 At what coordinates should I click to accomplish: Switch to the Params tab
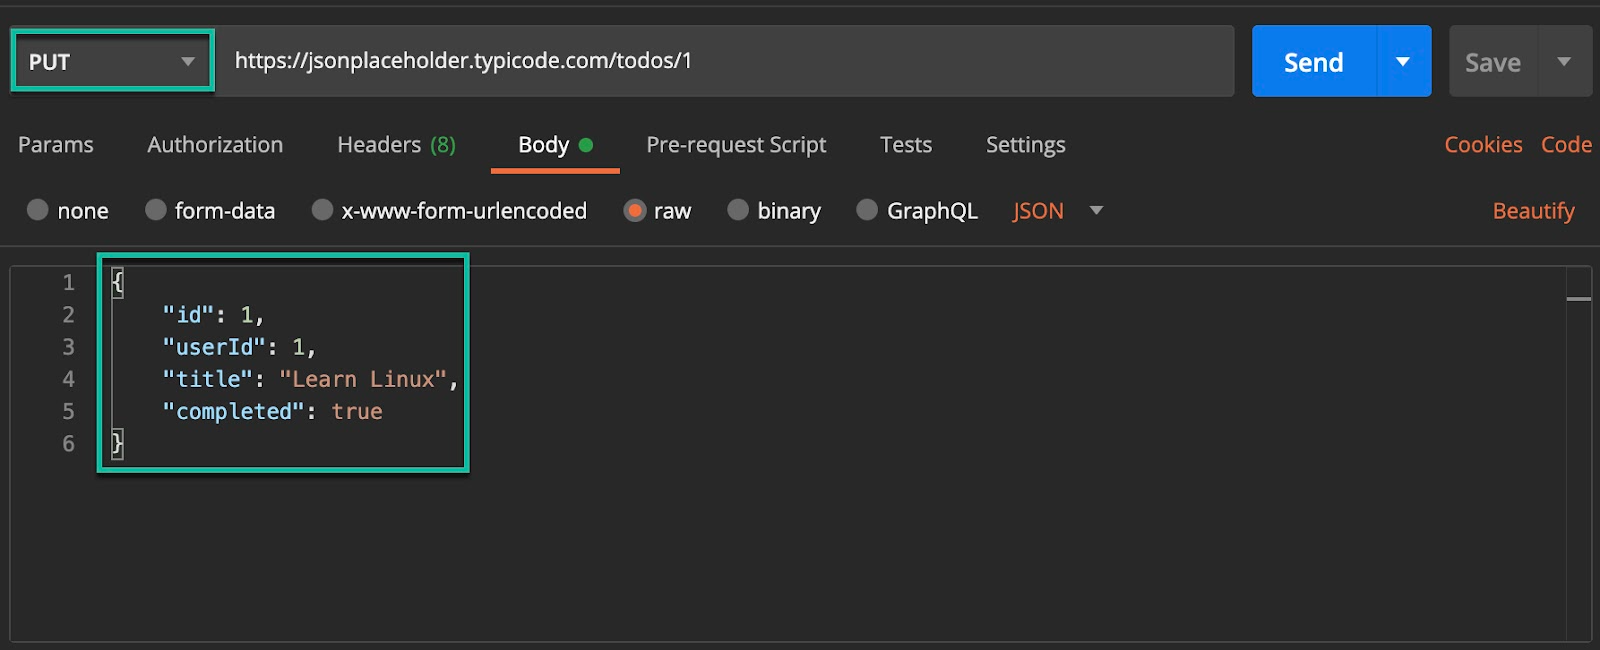(56, 145)
